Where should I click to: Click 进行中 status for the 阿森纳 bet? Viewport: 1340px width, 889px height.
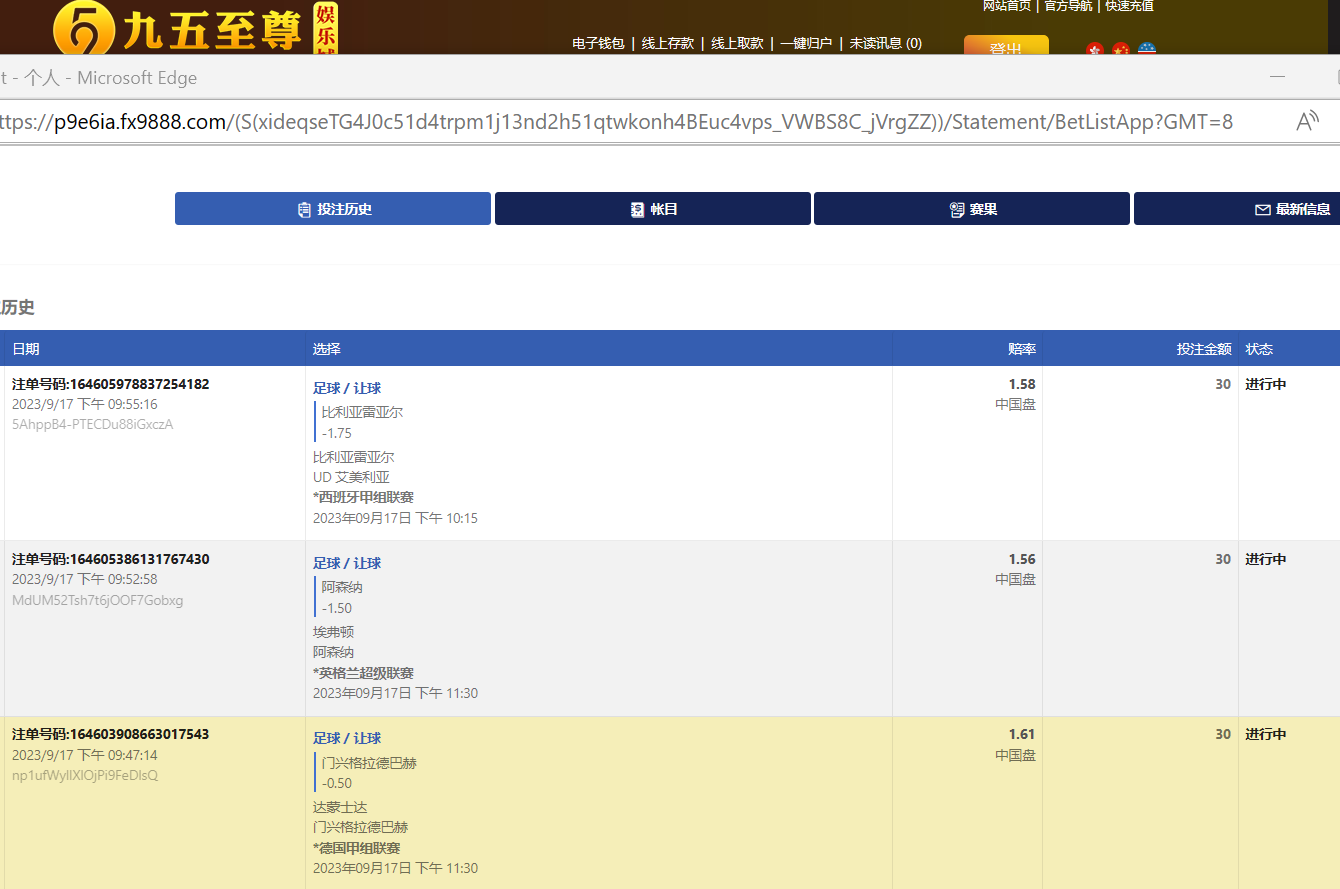tap(1266, 559)
